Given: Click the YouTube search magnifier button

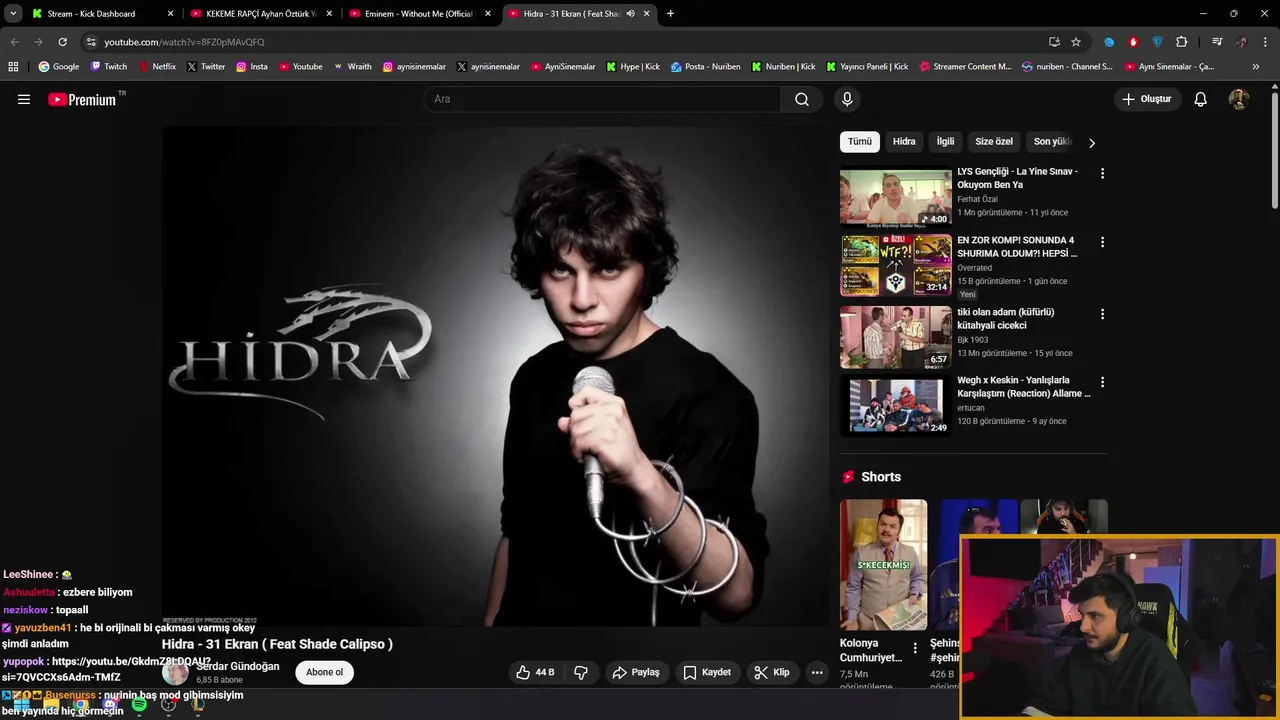Looking at the screenshot, I should click(x=802, y=99).
